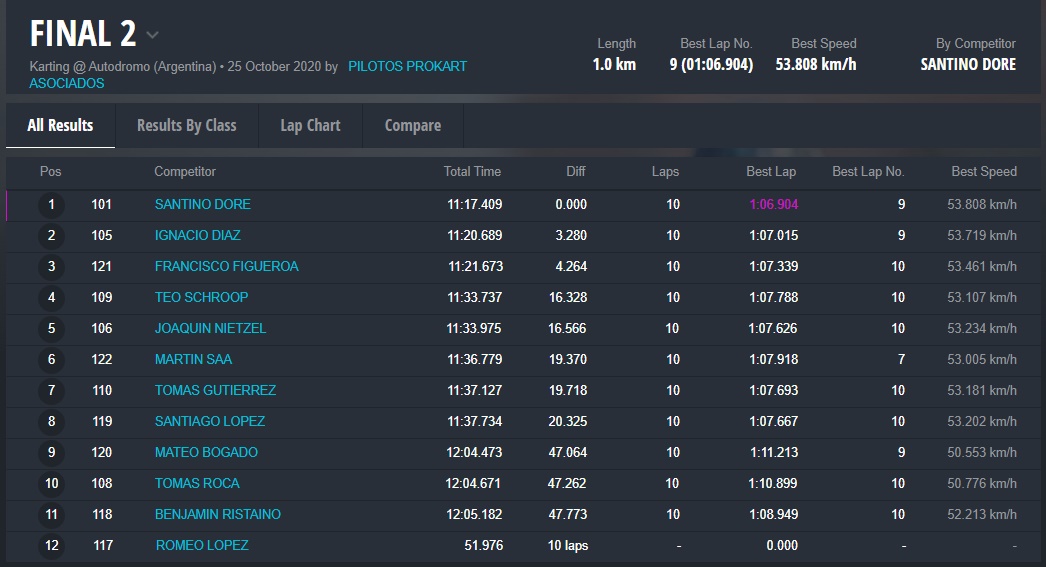The image size is (1046, 567).
Task: Switch to the All Results tab
Action: (x=60, y=125)
